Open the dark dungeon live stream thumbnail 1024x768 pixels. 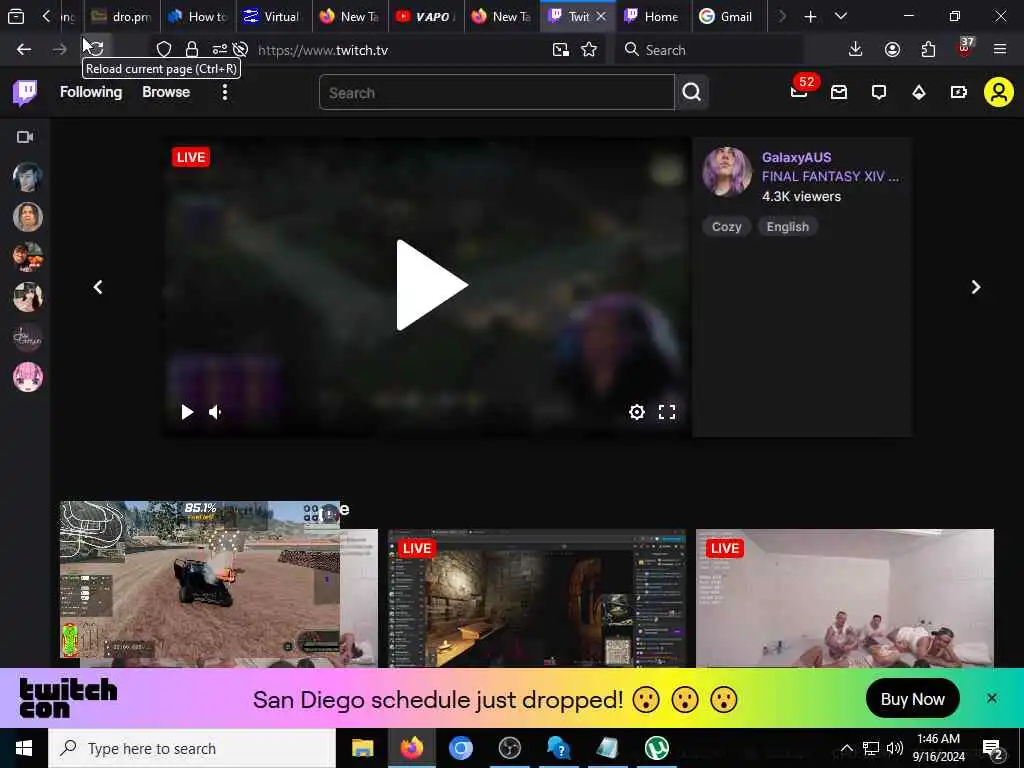[537, 598]
